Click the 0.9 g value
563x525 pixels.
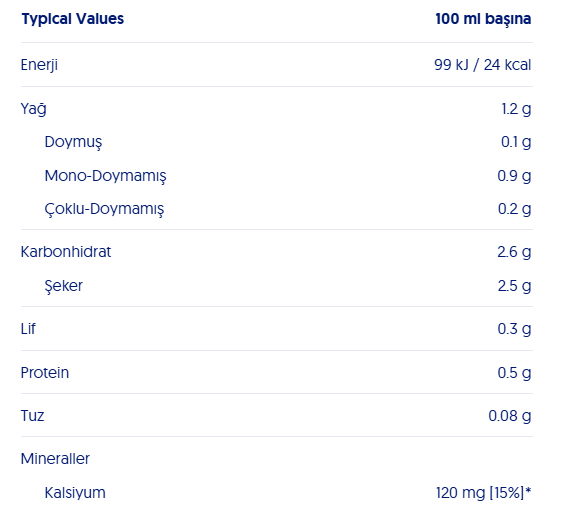tap(514, 176)
